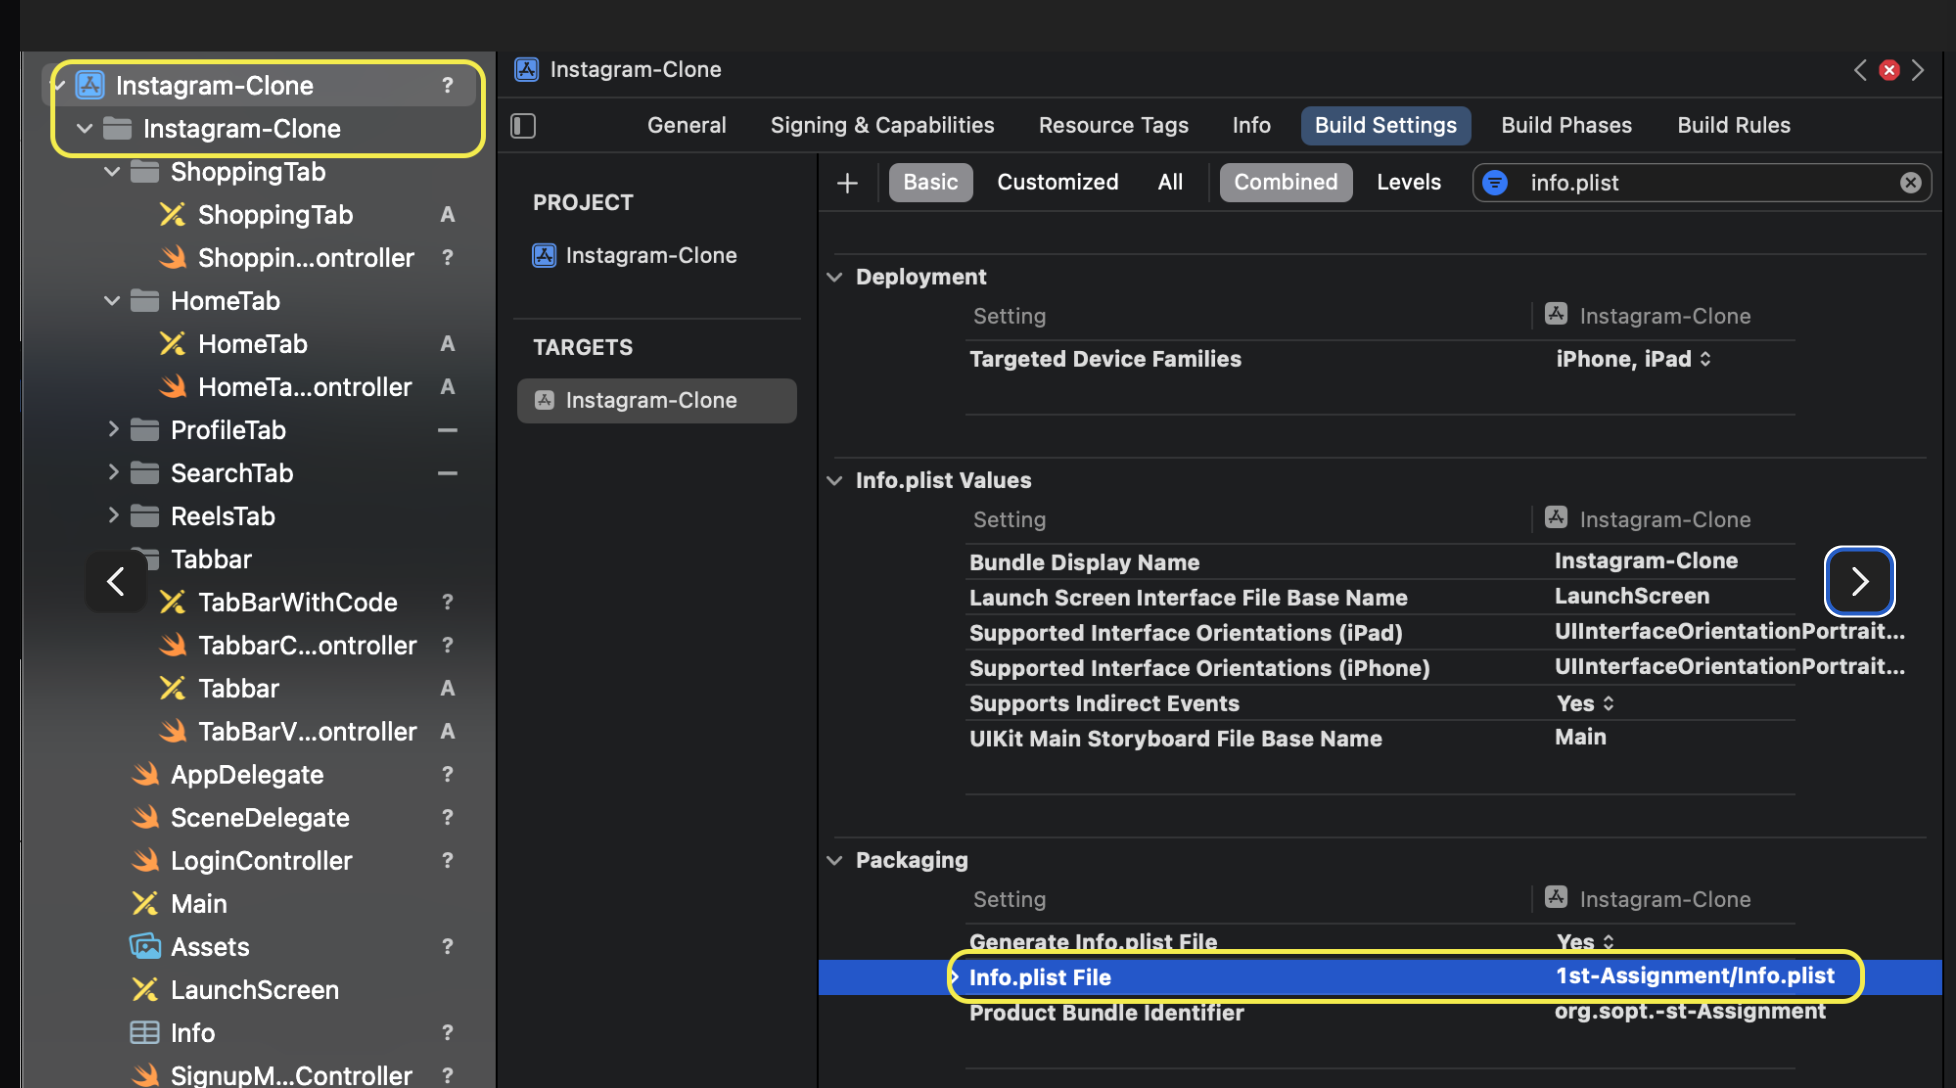The height and width of the screenshot is (1088, 1956).
Task: Open HomeTa...ontroller swift file
Action: pyautogui.click(x=304, y=386)
